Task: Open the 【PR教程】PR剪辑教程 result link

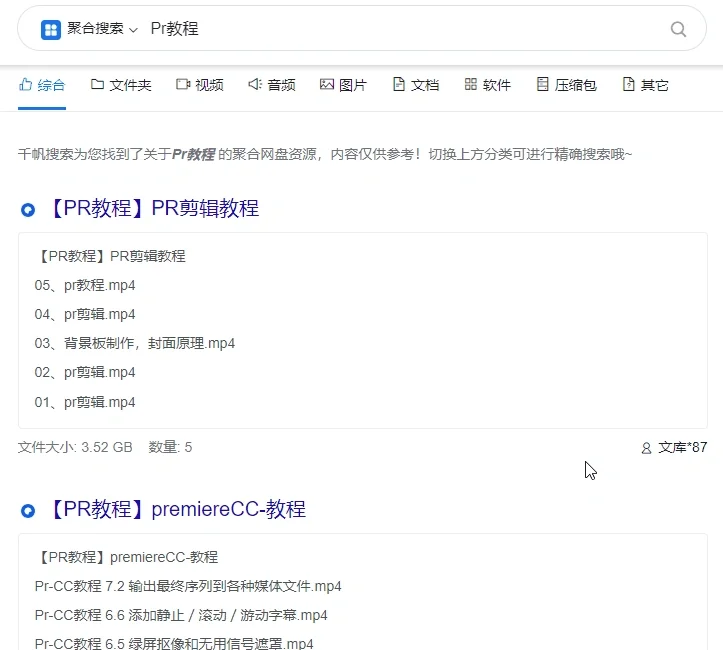Action: coord(153,208)
